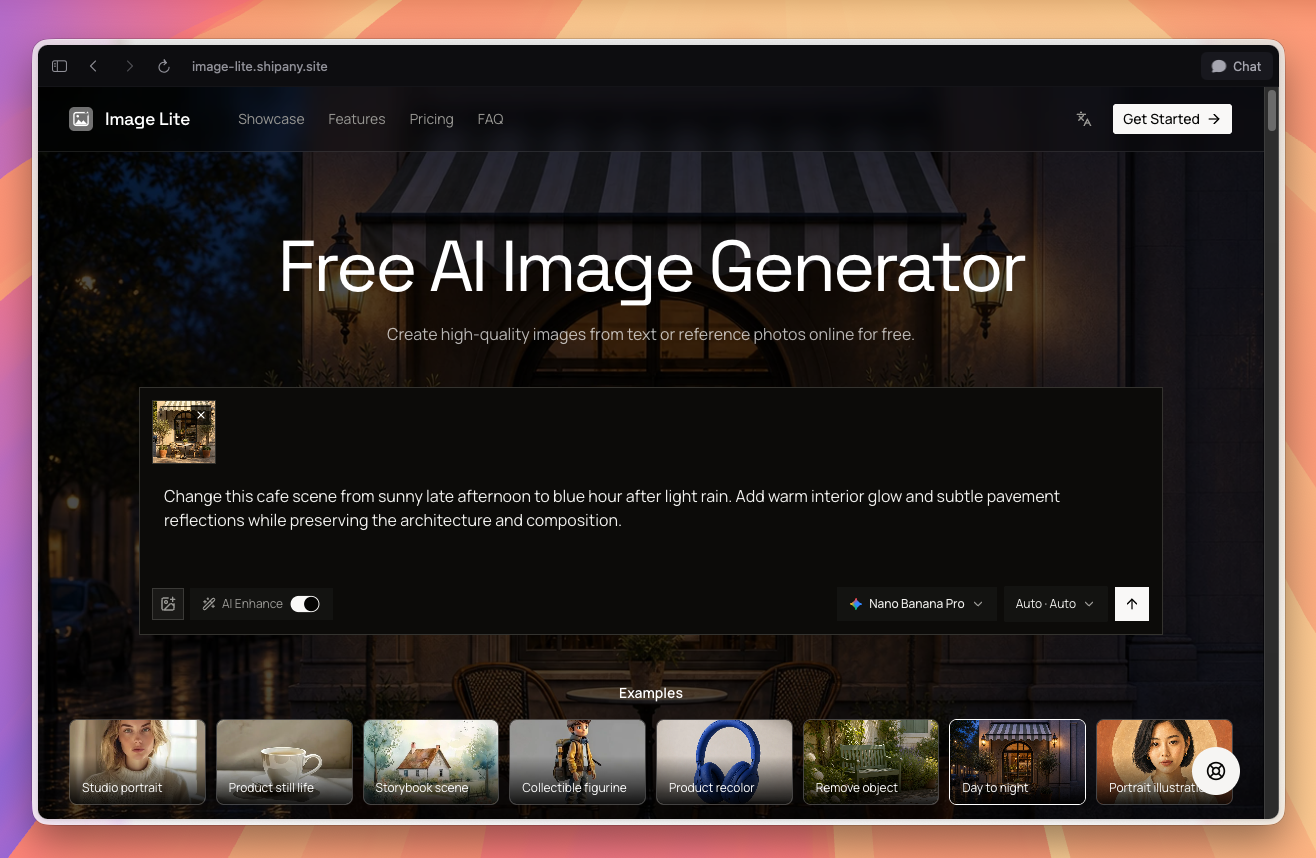Click the Get Started button

pos(1172,119)
